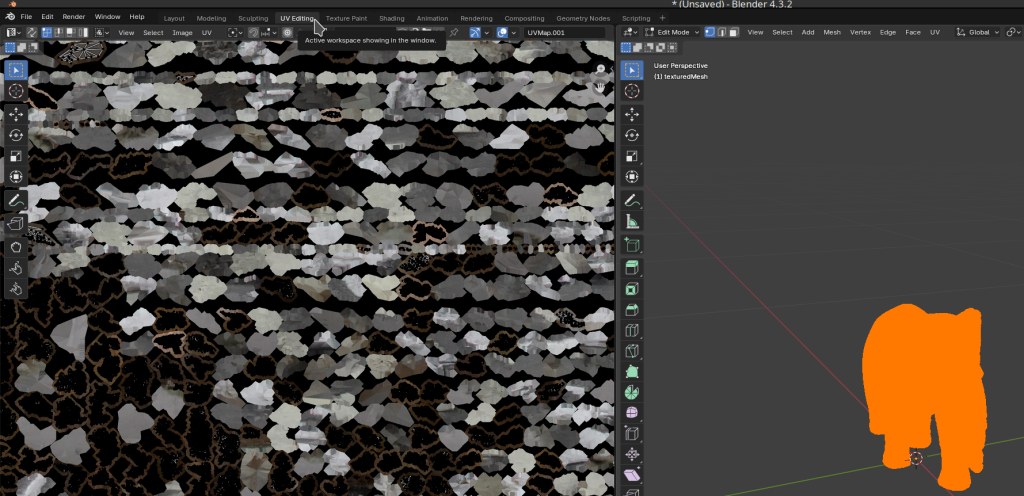1024x496 pixels.
Task: Enable edge select mode in the 3D viewport
Action: tap(722, 33)
